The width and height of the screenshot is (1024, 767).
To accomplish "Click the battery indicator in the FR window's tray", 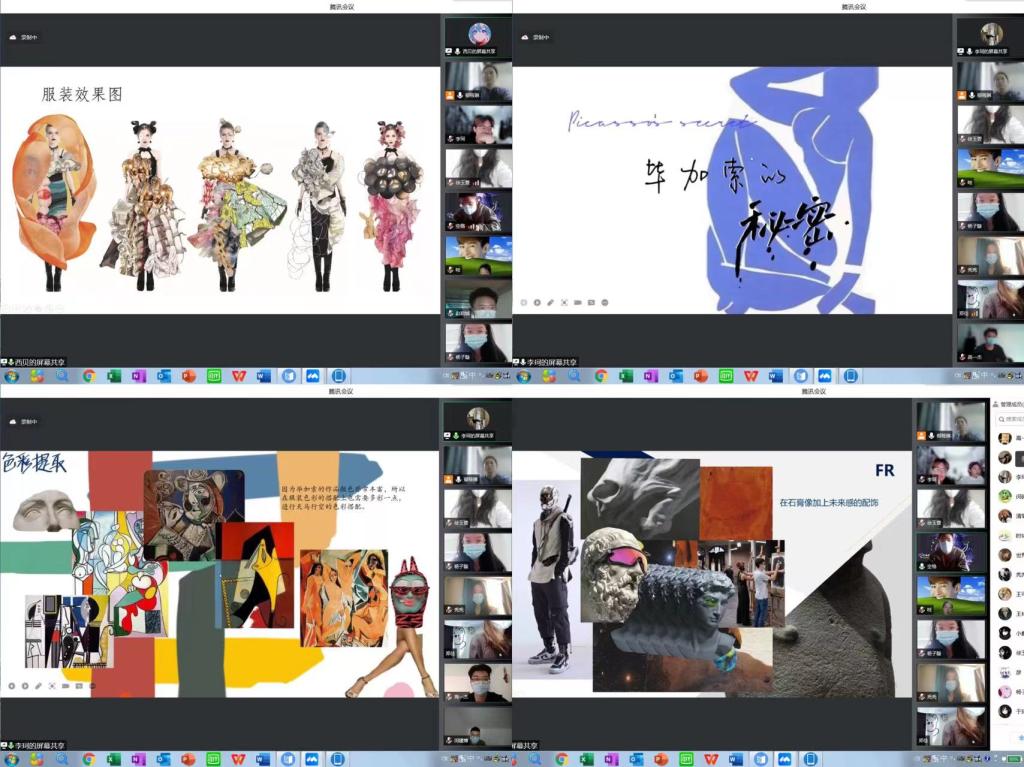I will point(1012,759).
